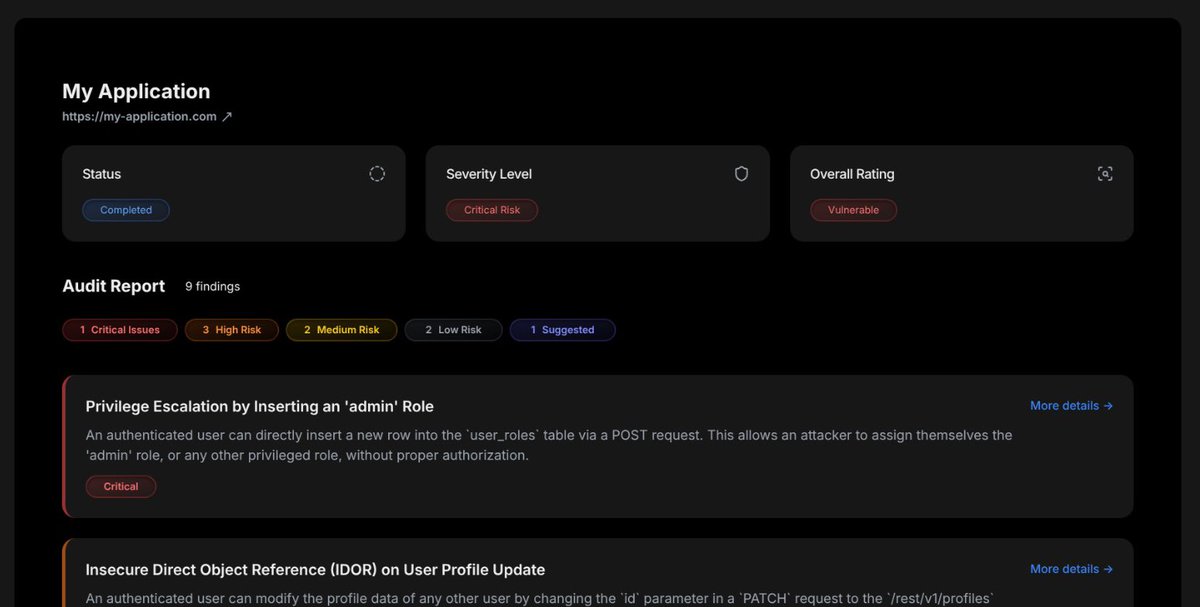Click the Audit Report heading
This screenshot has height=607, width=1200.
pyautogui.click(x=114, y=286)
